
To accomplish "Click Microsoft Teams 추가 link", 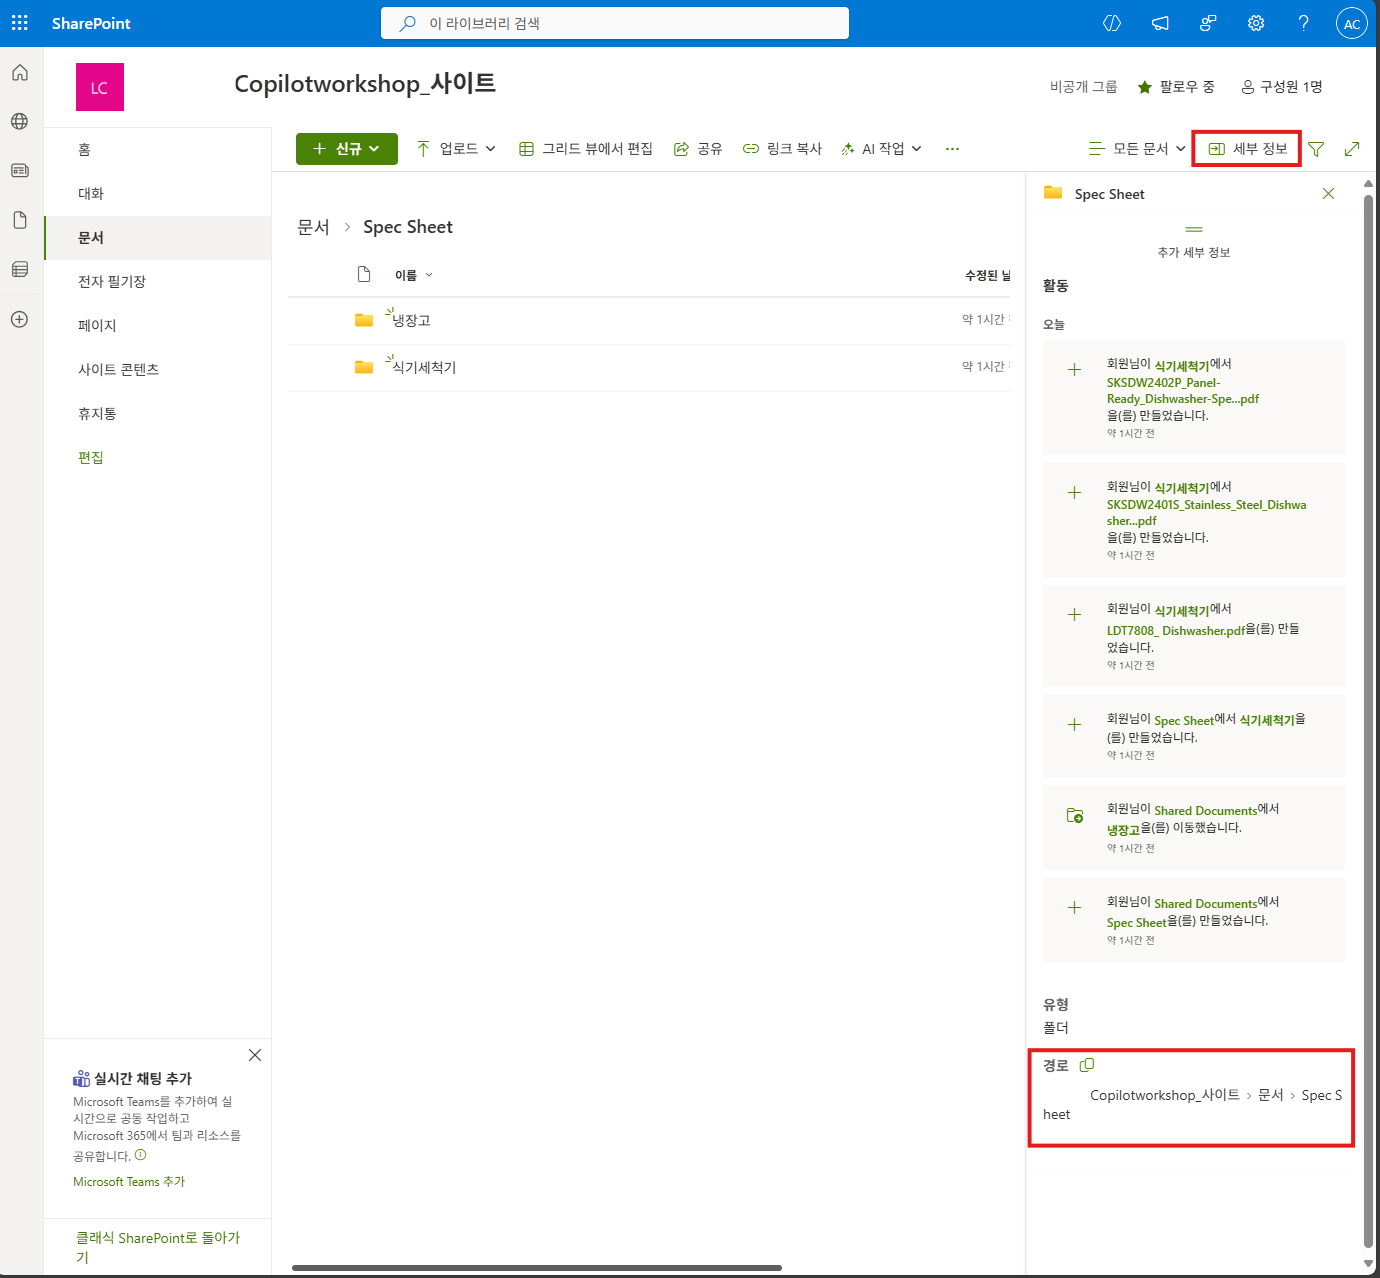I will coord(129,1181).
